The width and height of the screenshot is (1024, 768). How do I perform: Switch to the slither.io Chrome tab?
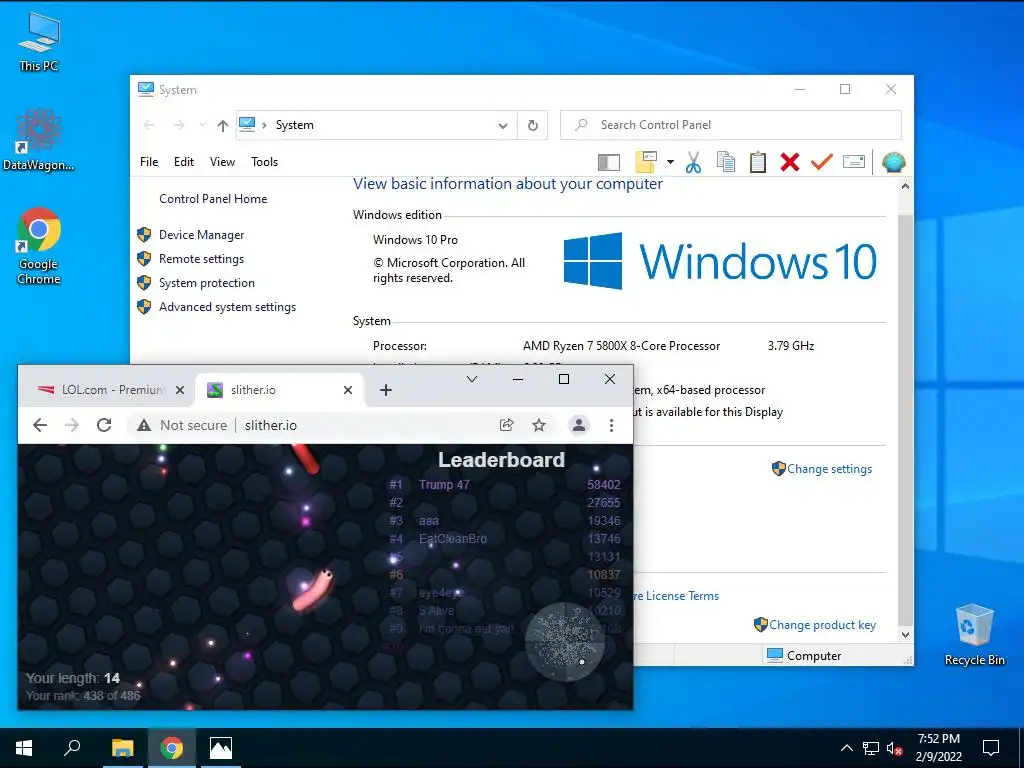coord(281,390)
